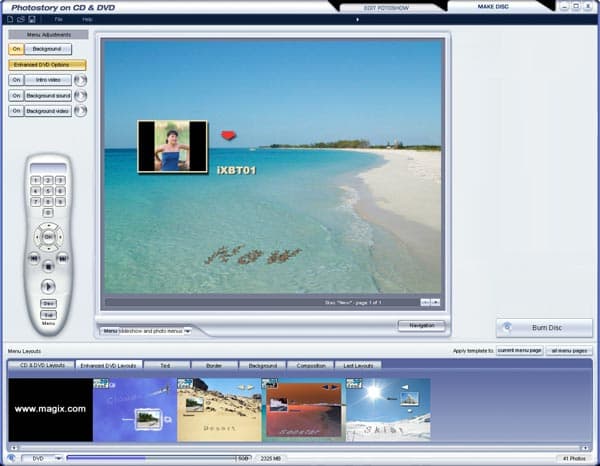Click number 7 on the remote control
This screenshot has height=466, width=600.
[x=36, y=202]
